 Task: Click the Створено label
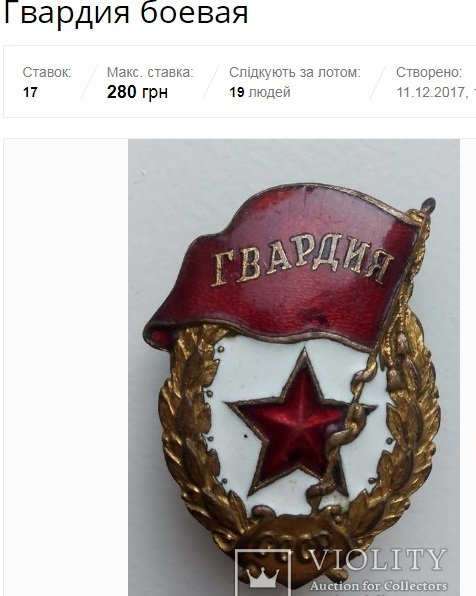pyautogui.click(x=429, y=72)
